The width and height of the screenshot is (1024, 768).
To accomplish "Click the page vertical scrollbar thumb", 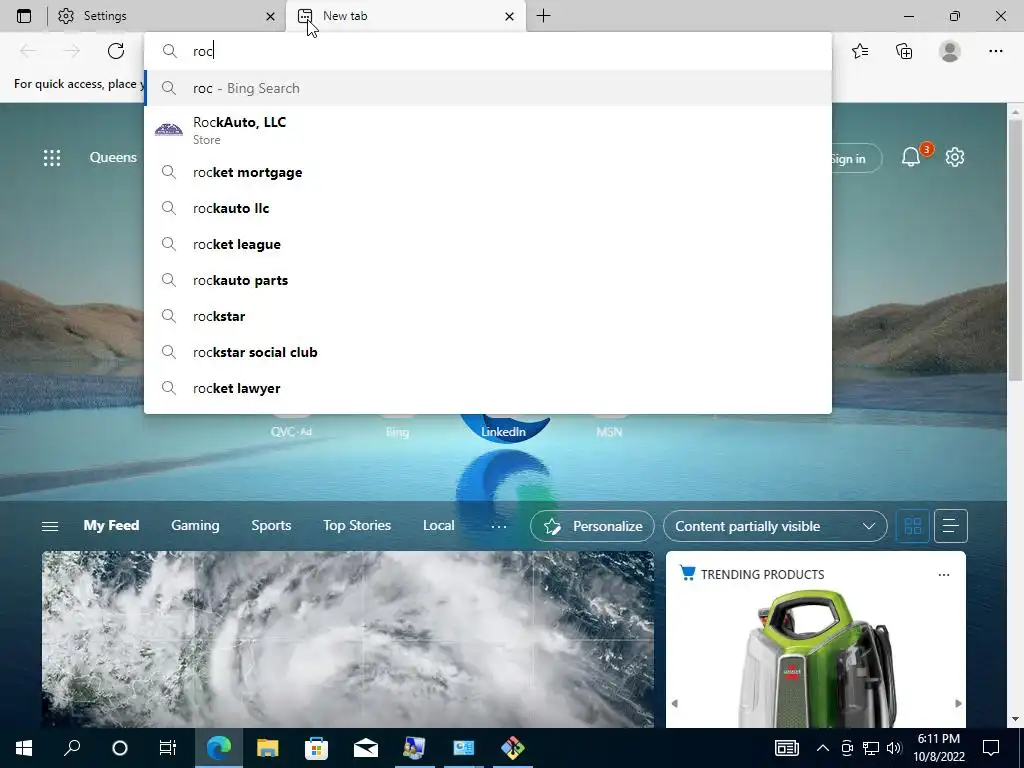I will pyautogui.click(x=1015, y=249).
